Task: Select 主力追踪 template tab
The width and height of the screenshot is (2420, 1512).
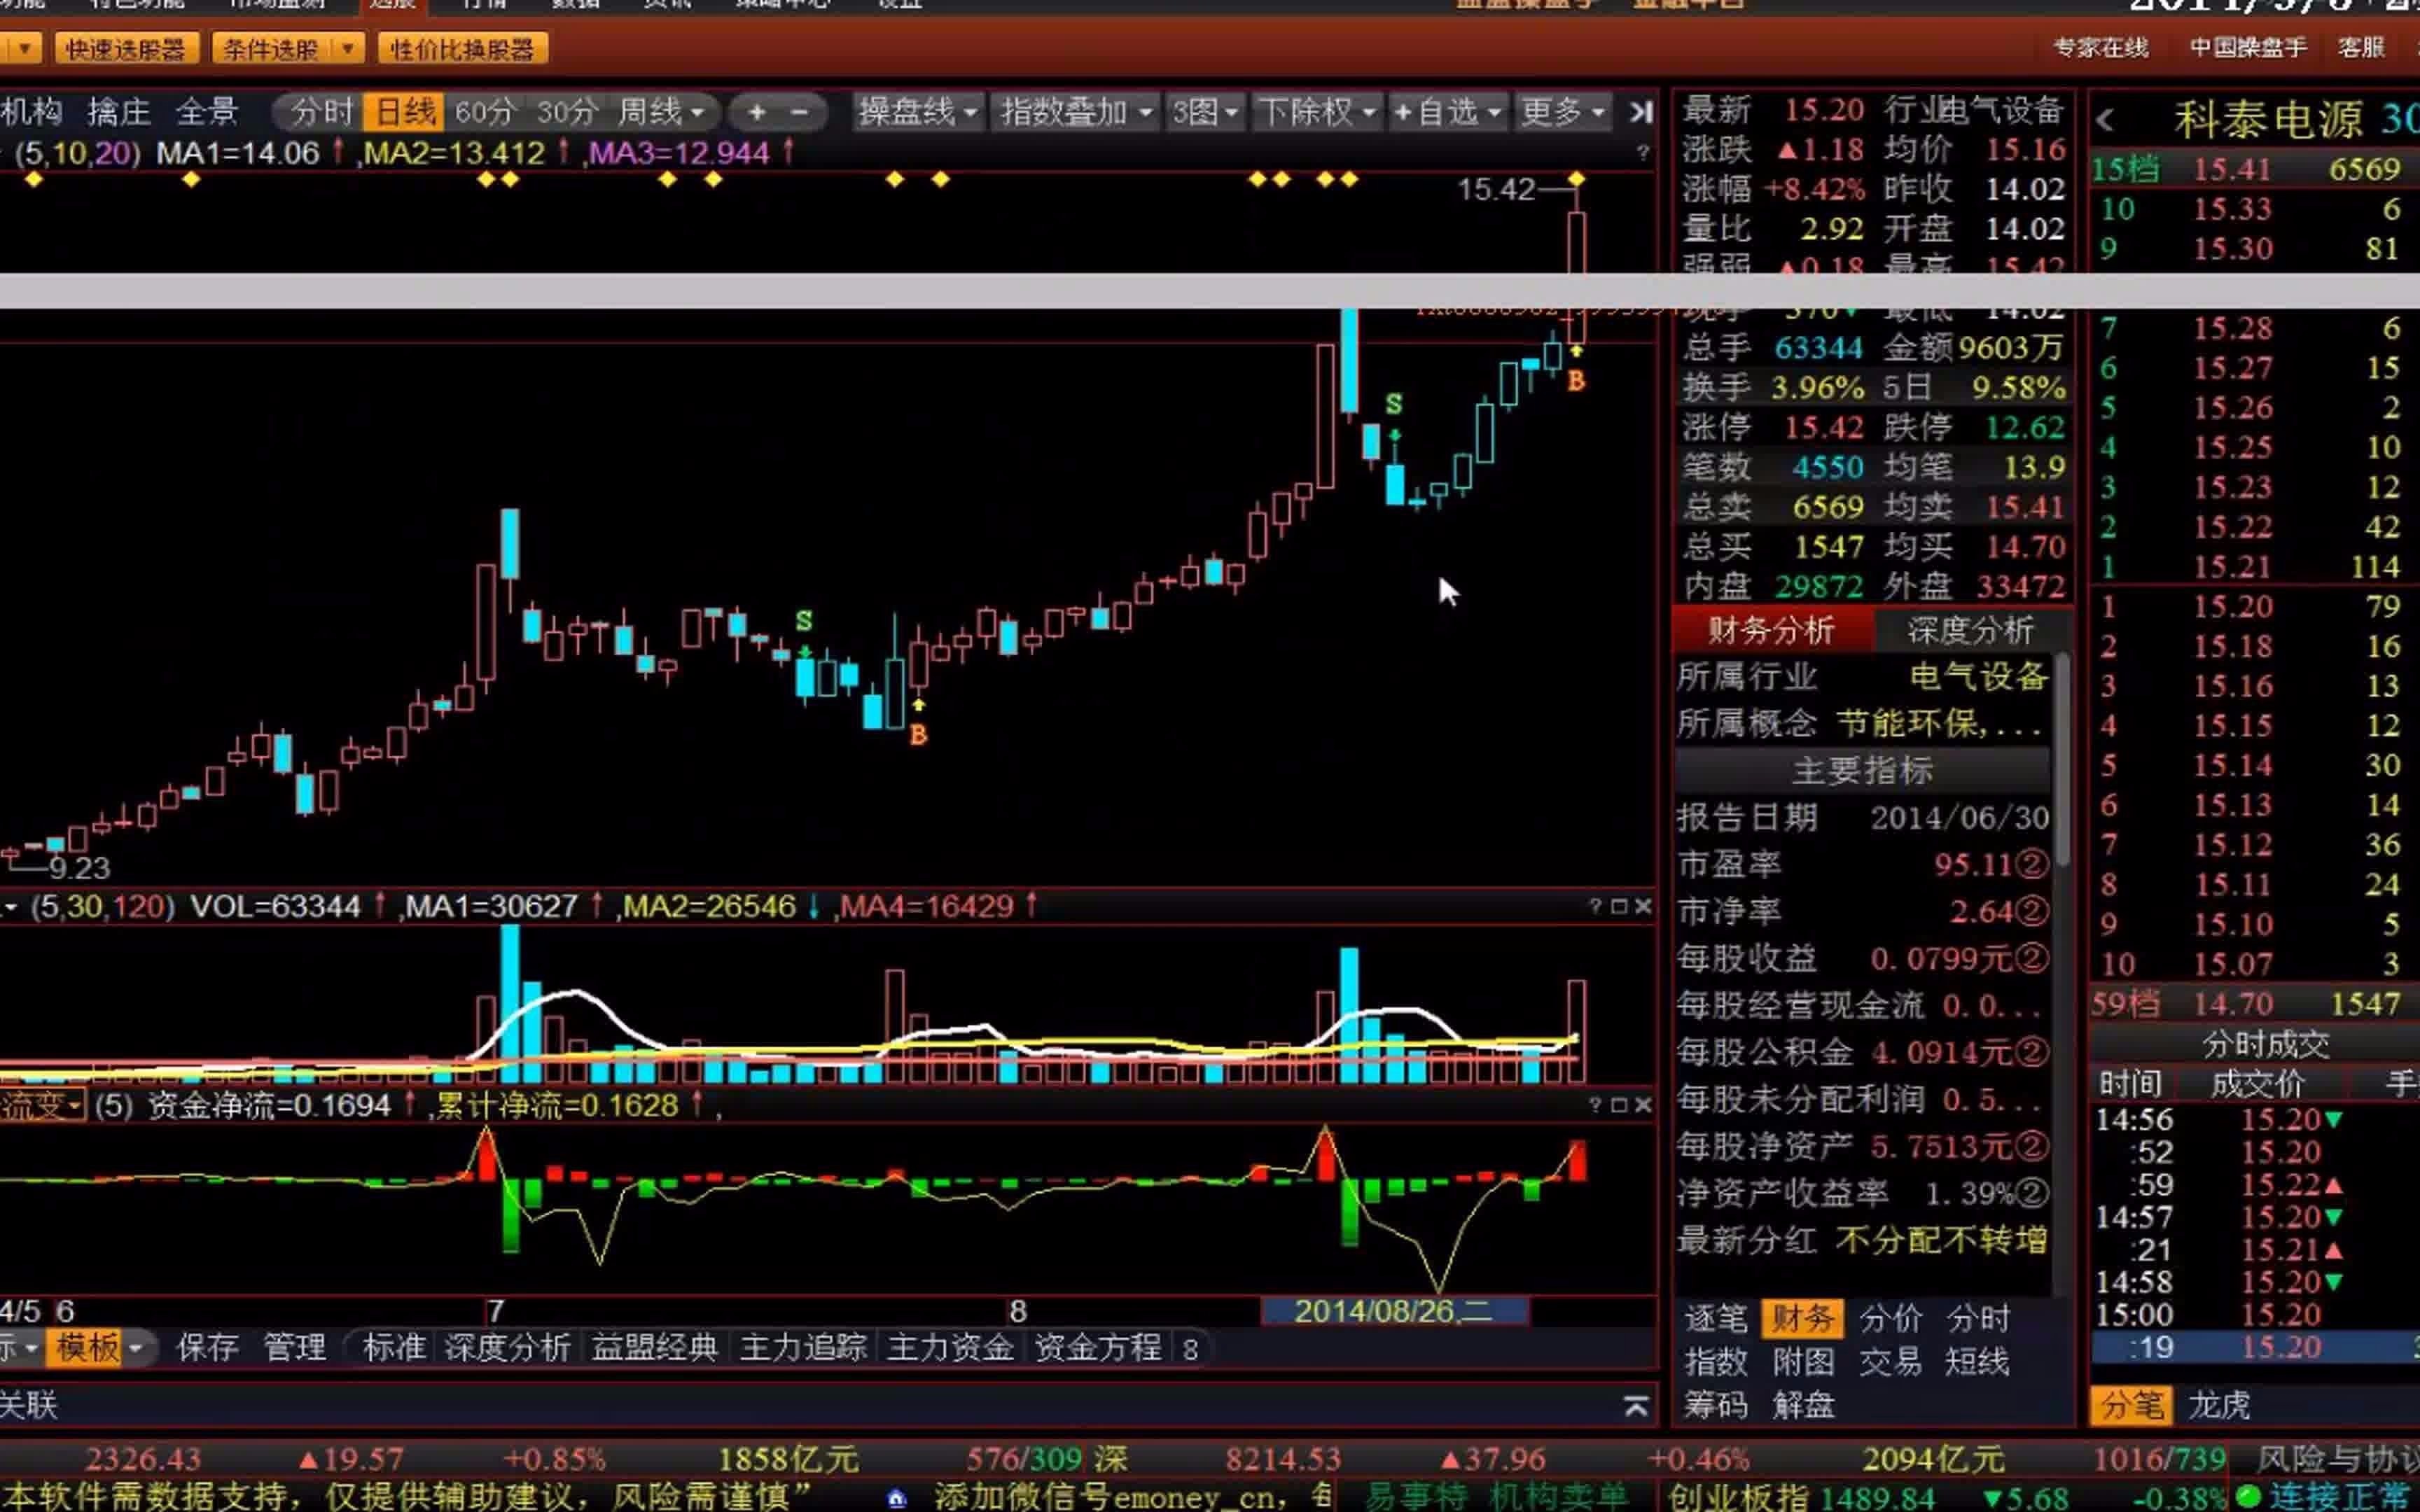Action: [803, 1348]
